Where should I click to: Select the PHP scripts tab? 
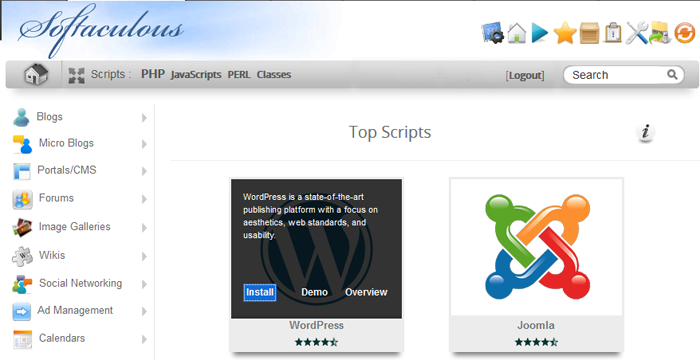click(153, 74)
